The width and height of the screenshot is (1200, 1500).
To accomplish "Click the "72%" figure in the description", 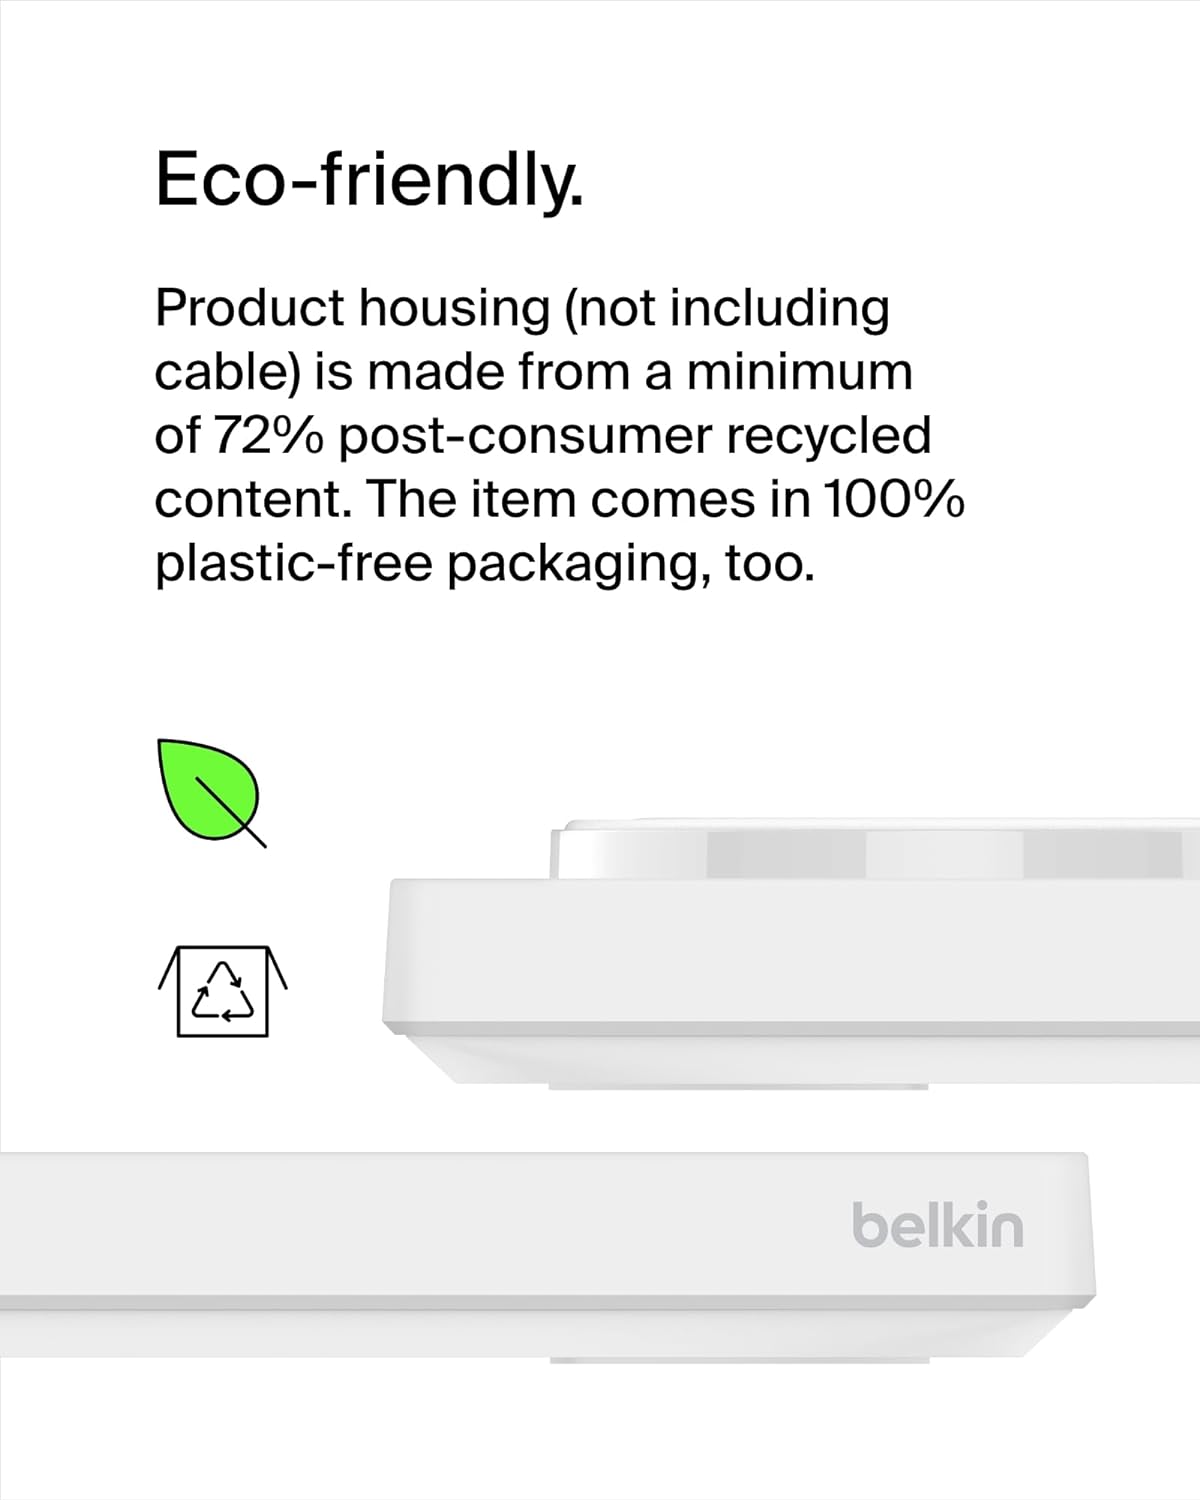I will pyautogui.click(x=267, y=436).
